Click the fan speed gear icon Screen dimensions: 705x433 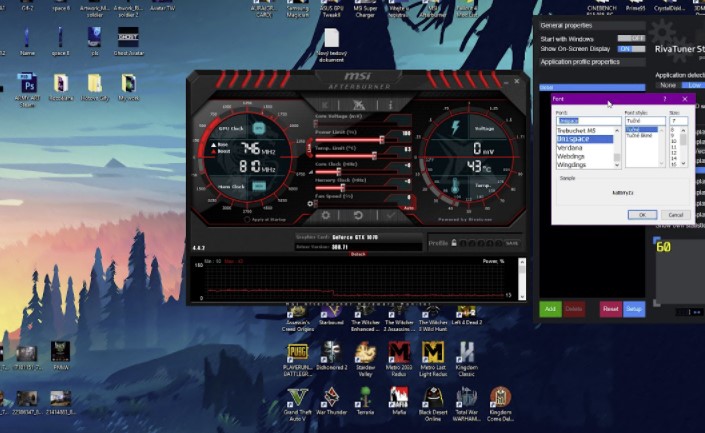tap(310, 204)
